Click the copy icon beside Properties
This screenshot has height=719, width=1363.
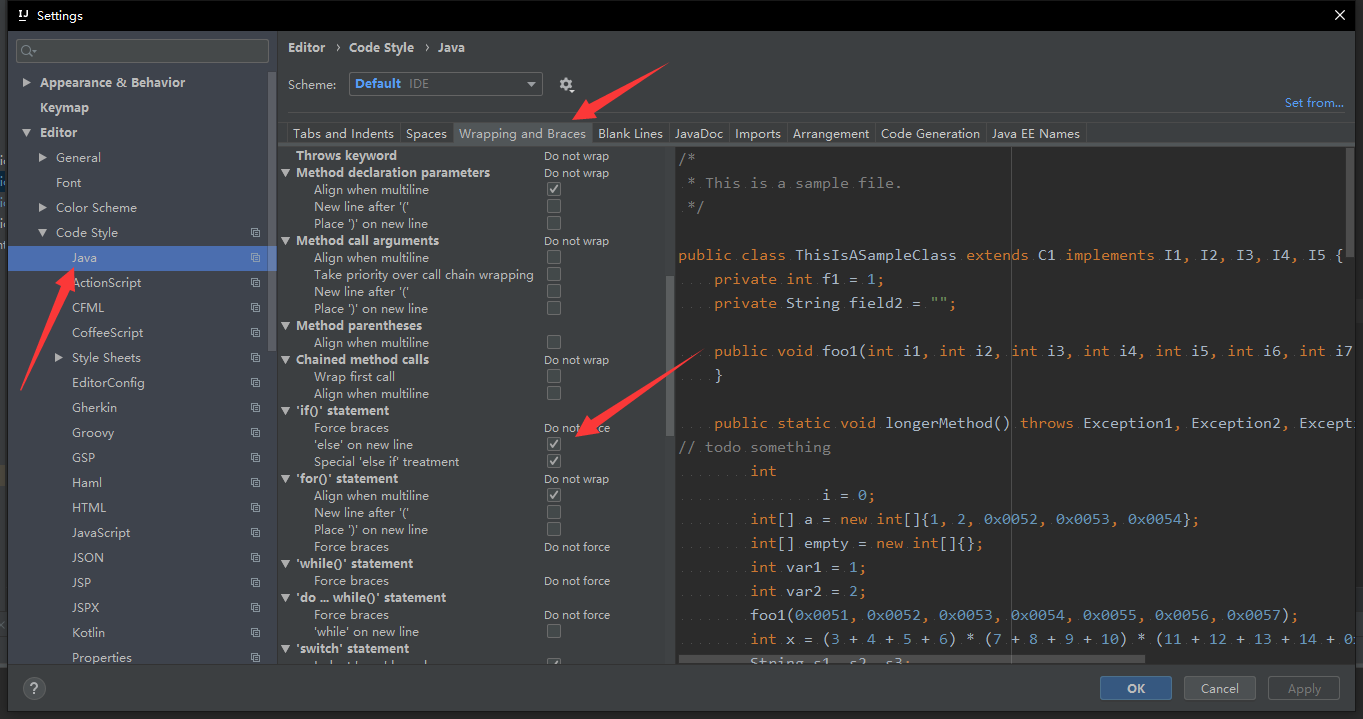(x=255, y=658)
